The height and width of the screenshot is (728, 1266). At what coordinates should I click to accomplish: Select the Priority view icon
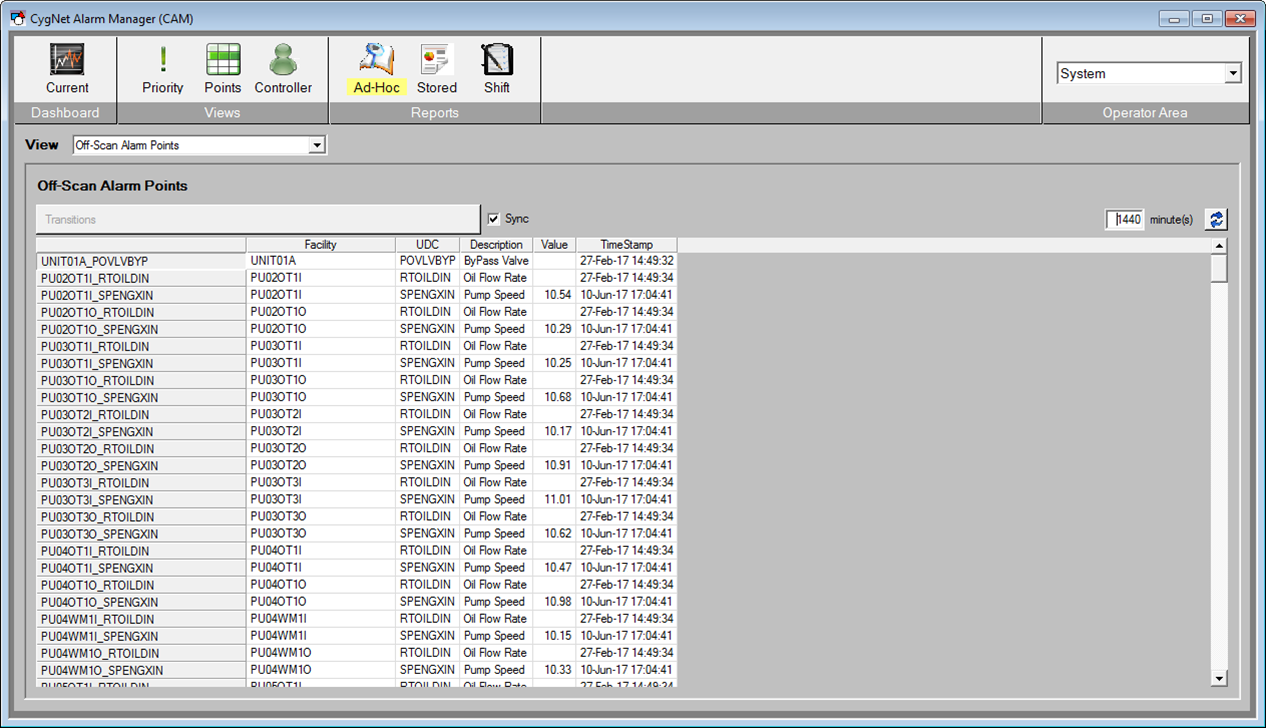[x=163, y=68]
